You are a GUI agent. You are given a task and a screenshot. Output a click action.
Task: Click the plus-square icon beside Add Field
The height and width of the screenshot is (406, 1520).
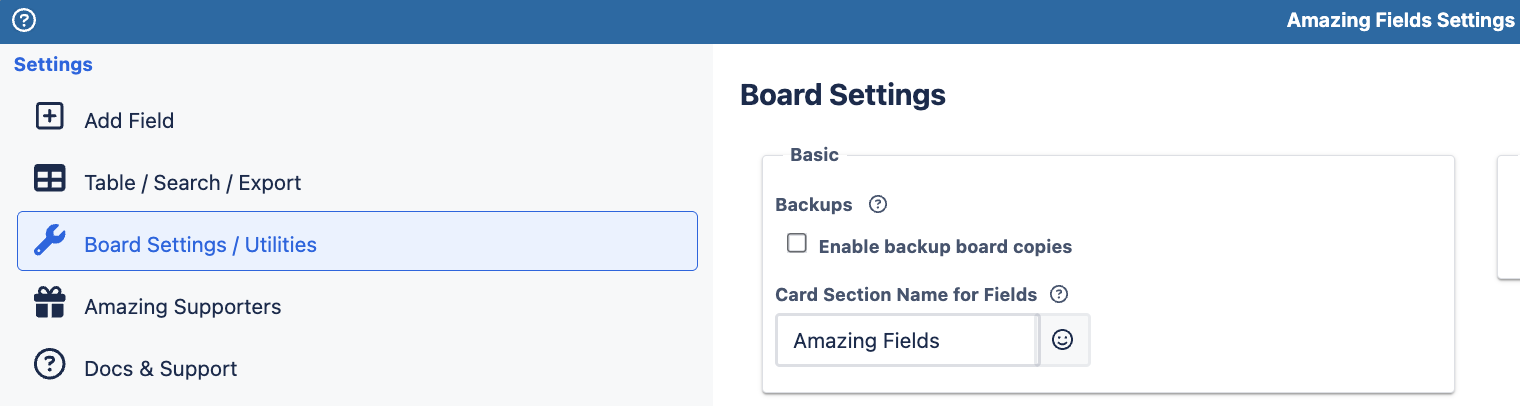pos(49,117)
